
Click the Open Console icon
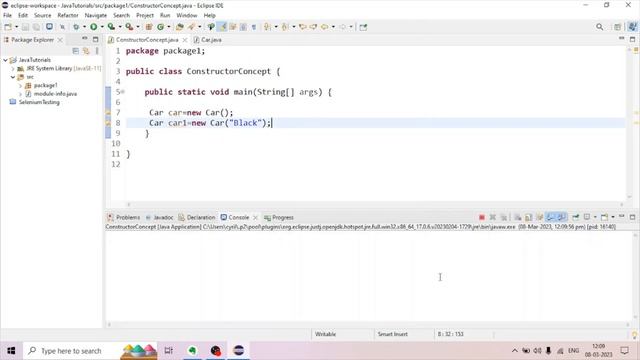(604, 218)
